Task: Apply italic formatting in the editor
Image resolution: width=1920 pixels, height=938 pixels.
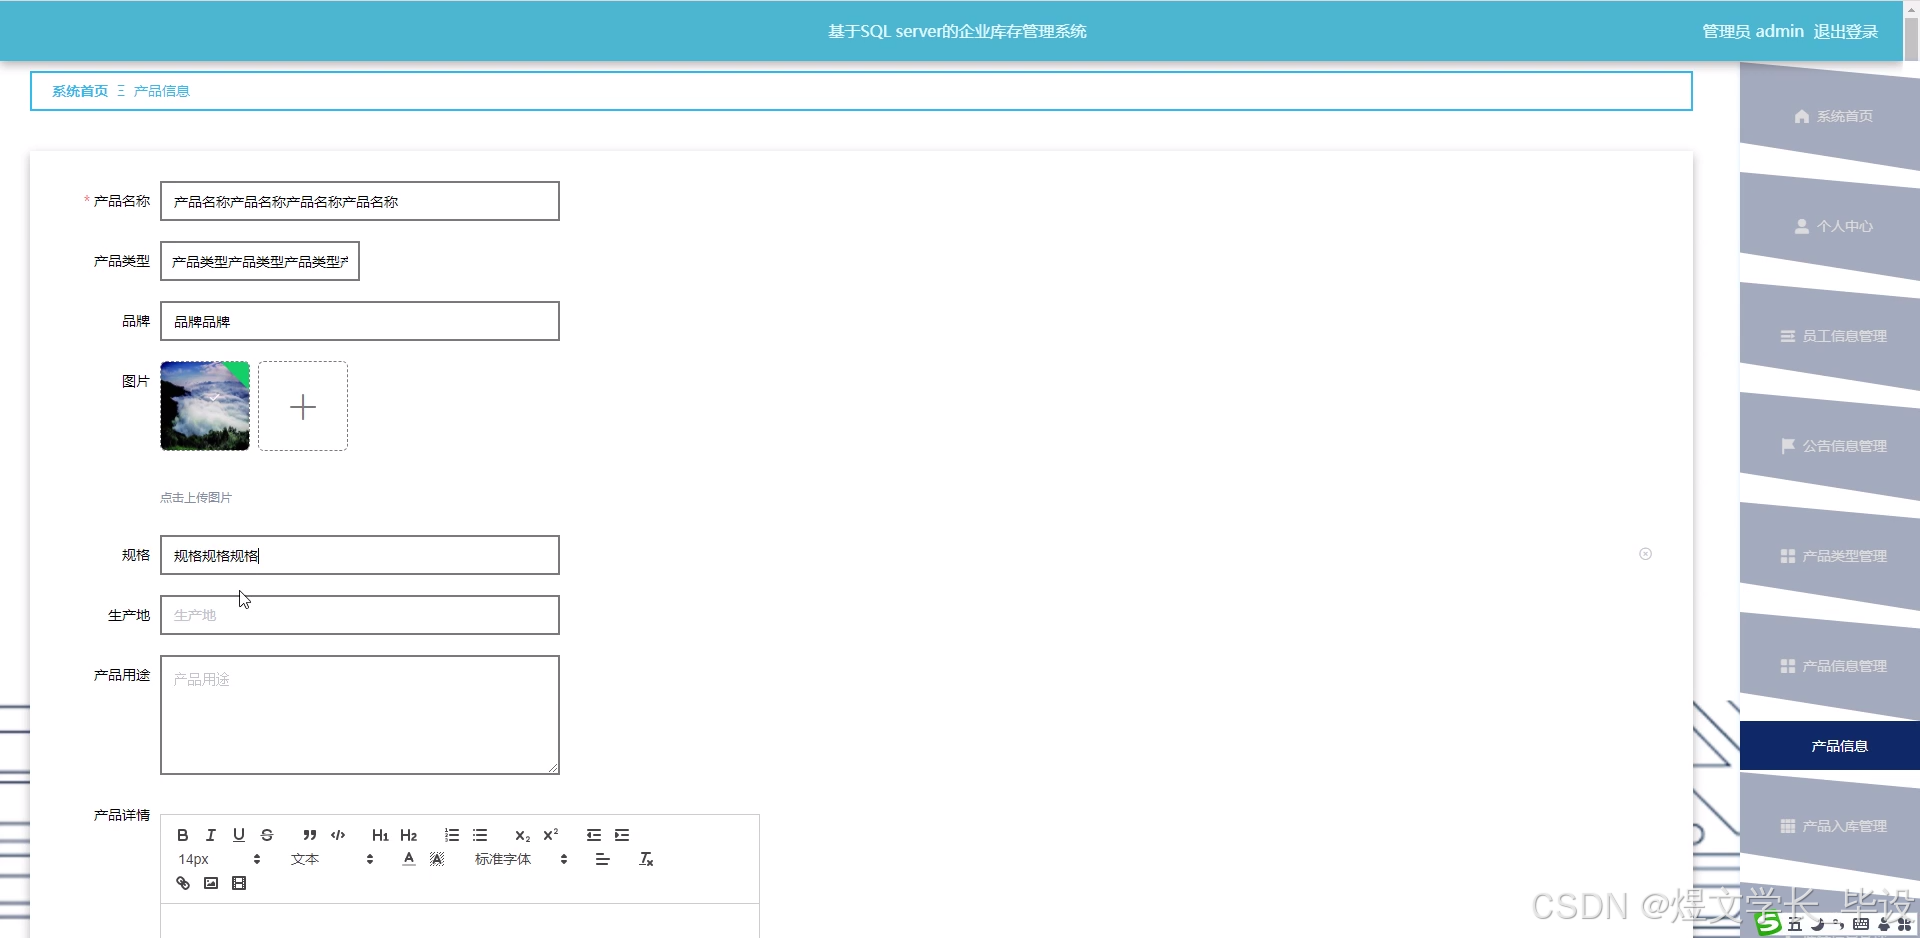Action: point(211,835)
